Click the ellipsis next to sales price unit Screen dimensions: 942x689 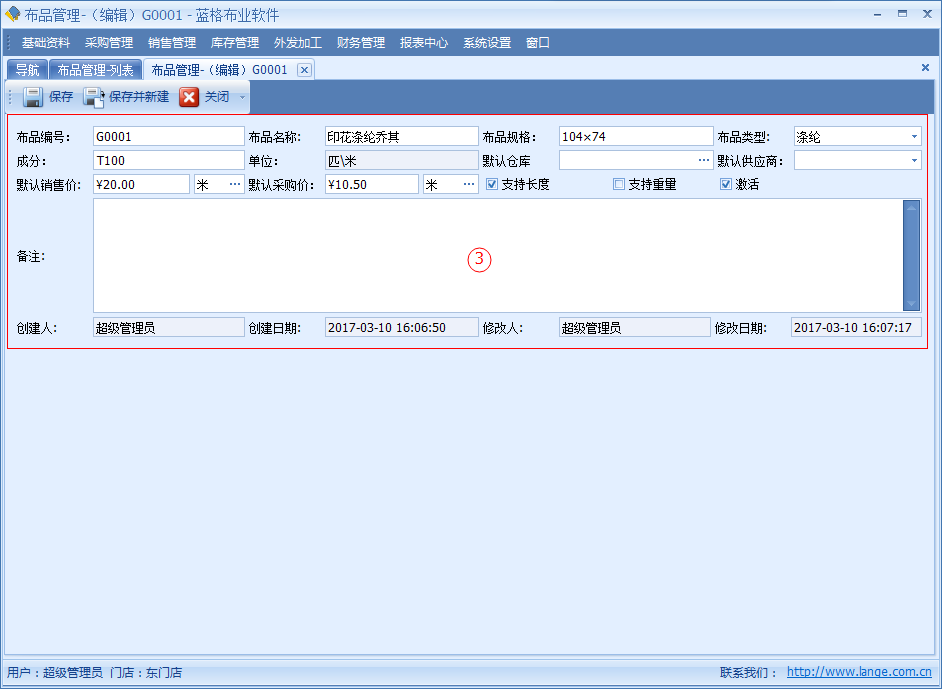pos(236,183)
